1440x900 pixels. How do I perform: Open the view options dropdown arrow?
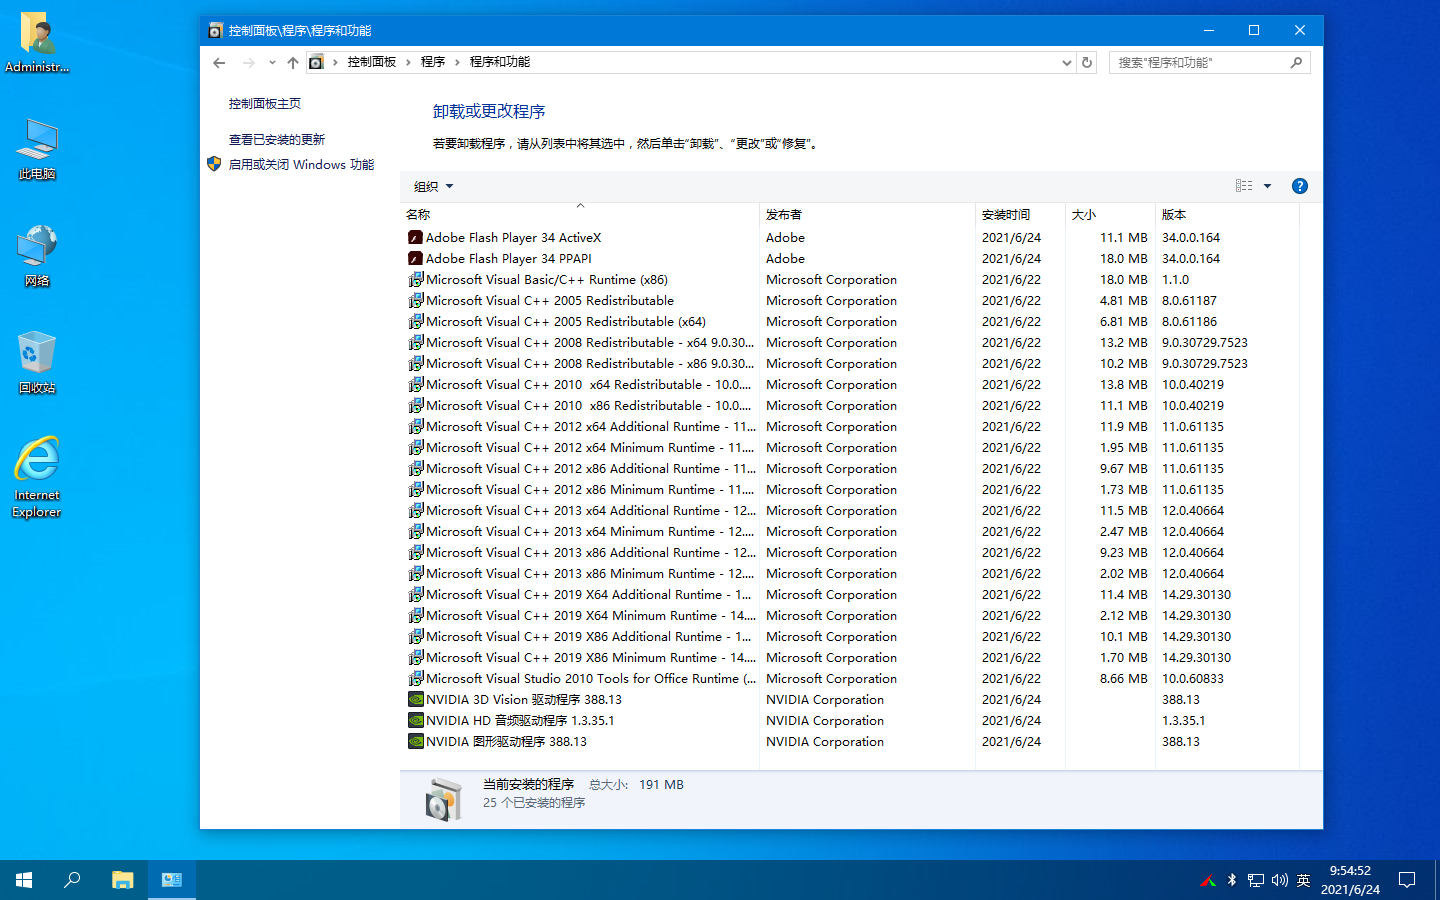(1267, 186)
